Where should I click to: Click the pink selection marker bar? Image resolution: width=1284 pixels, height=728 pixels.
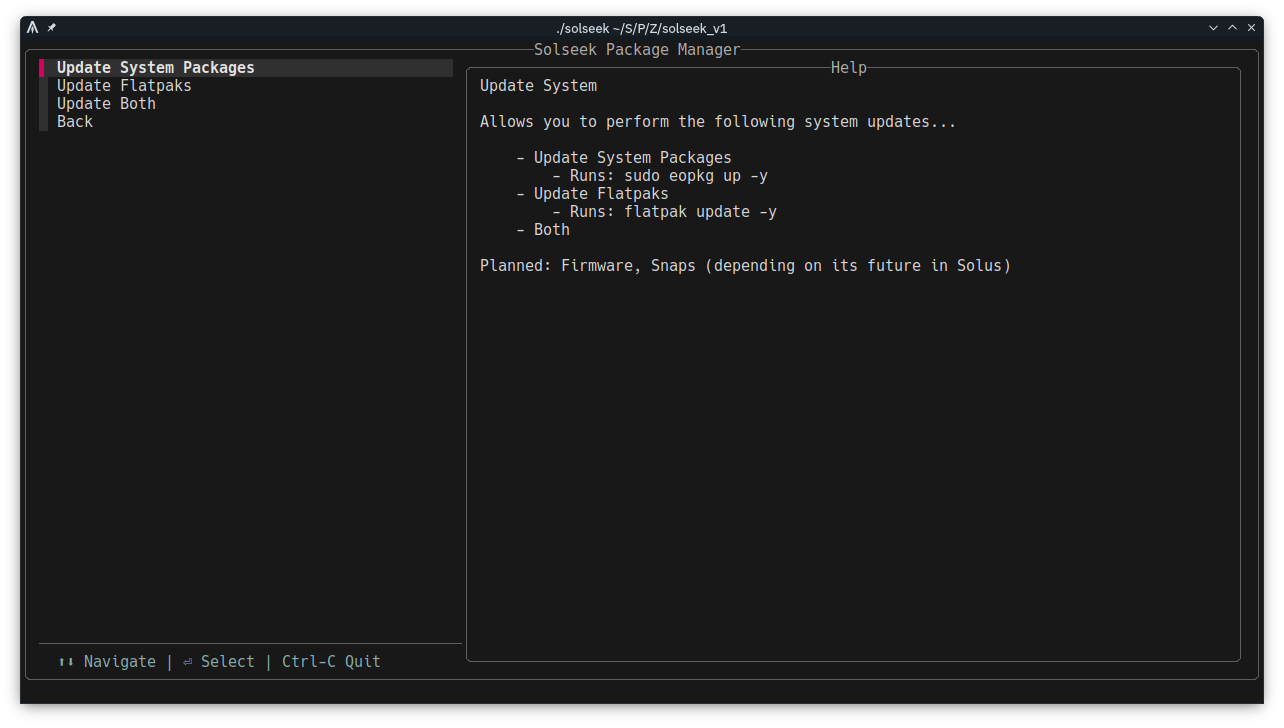[42, 68]
